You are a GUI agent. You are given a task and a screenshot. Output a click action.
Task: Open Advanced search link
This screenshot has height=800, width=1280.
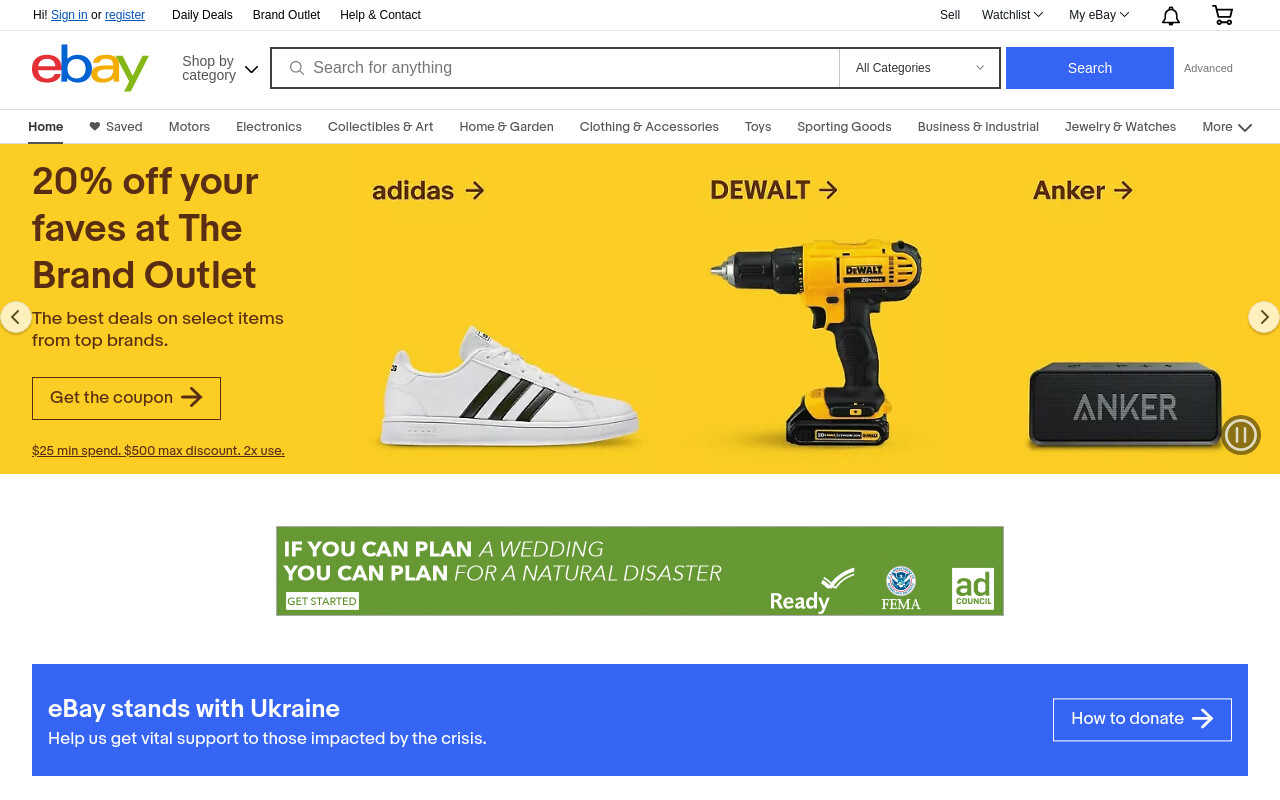[1208, 68]
